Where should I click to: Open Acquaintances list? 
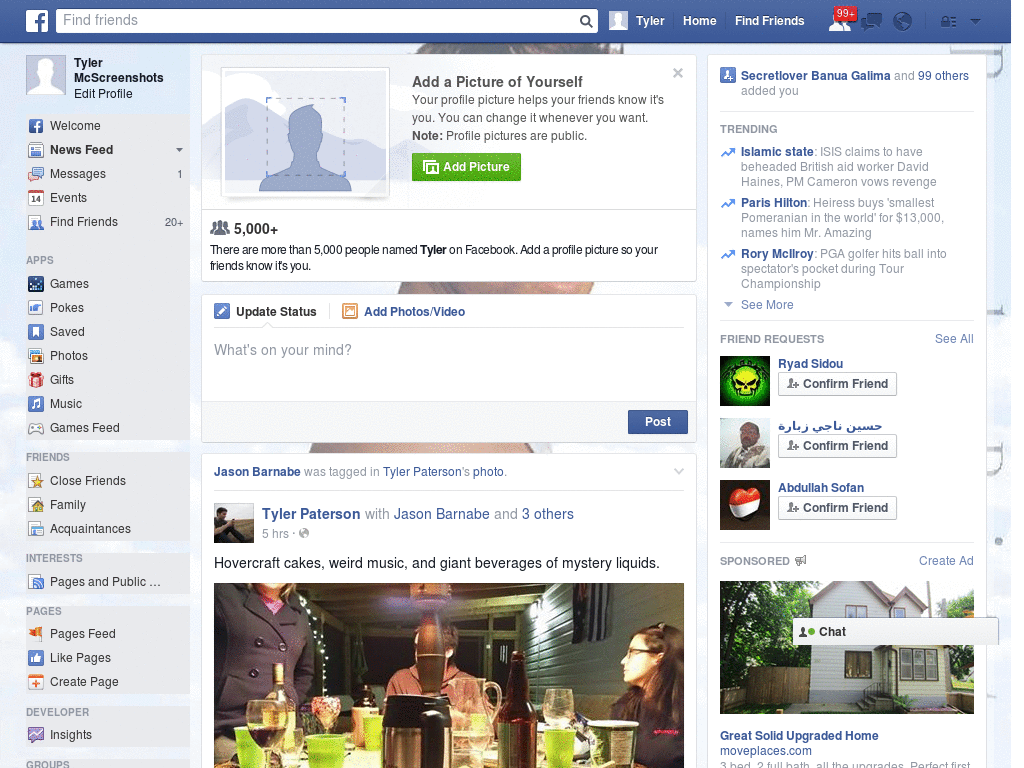(x=108, y=529)
